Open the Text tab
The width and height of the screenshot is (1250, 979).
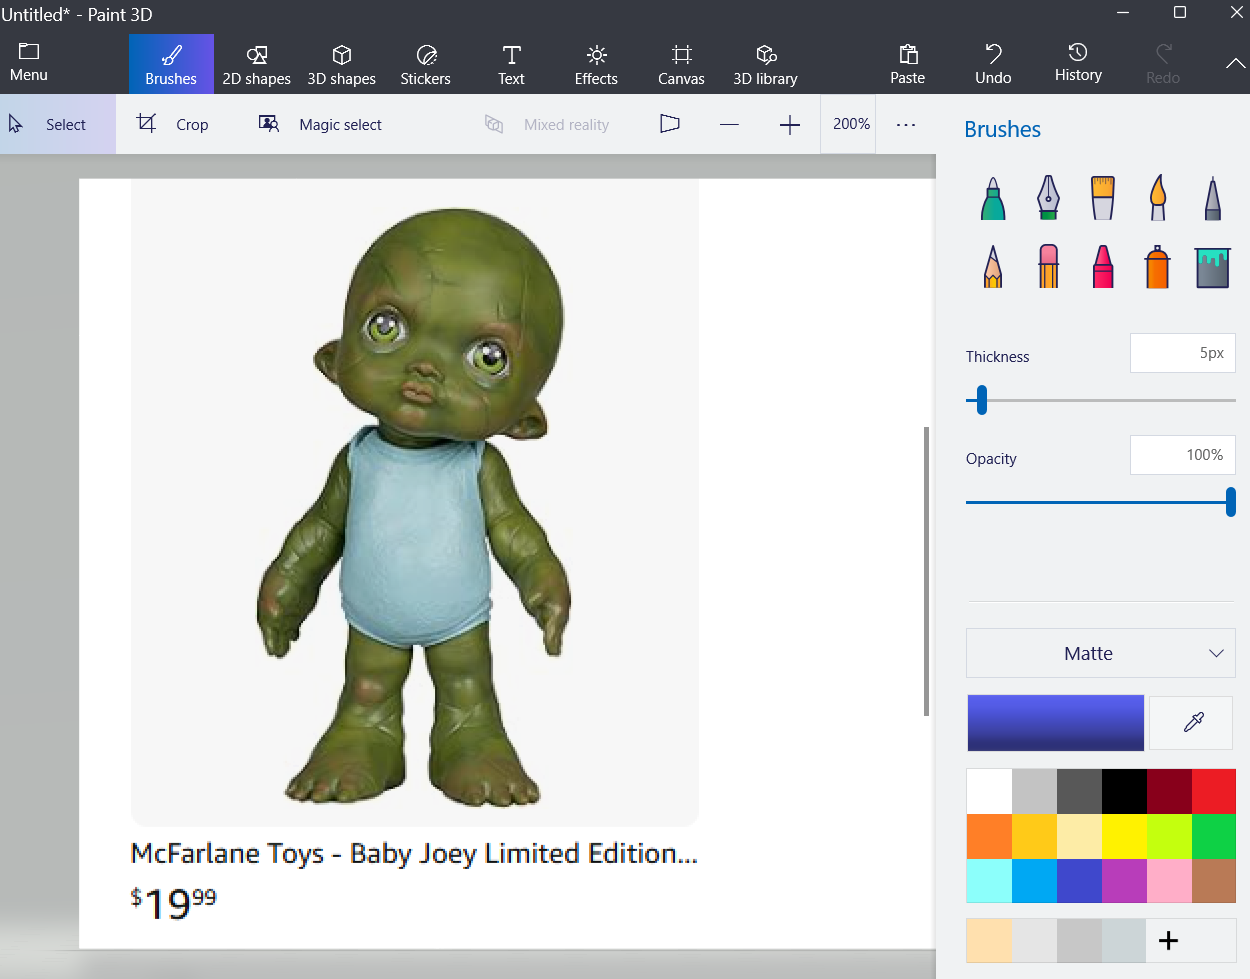511,64
